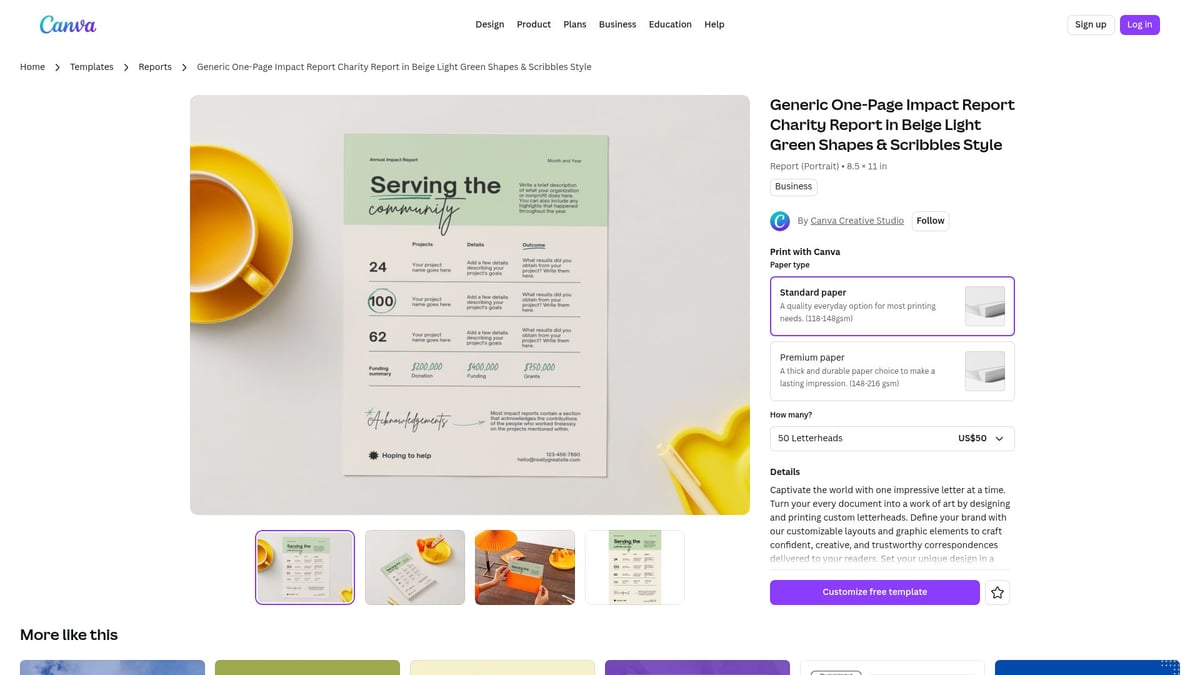Click the Log in button
Image resolution: width=1200 pixels, height=675 pixels.
pyautogui.click(x=1139, y=24)
